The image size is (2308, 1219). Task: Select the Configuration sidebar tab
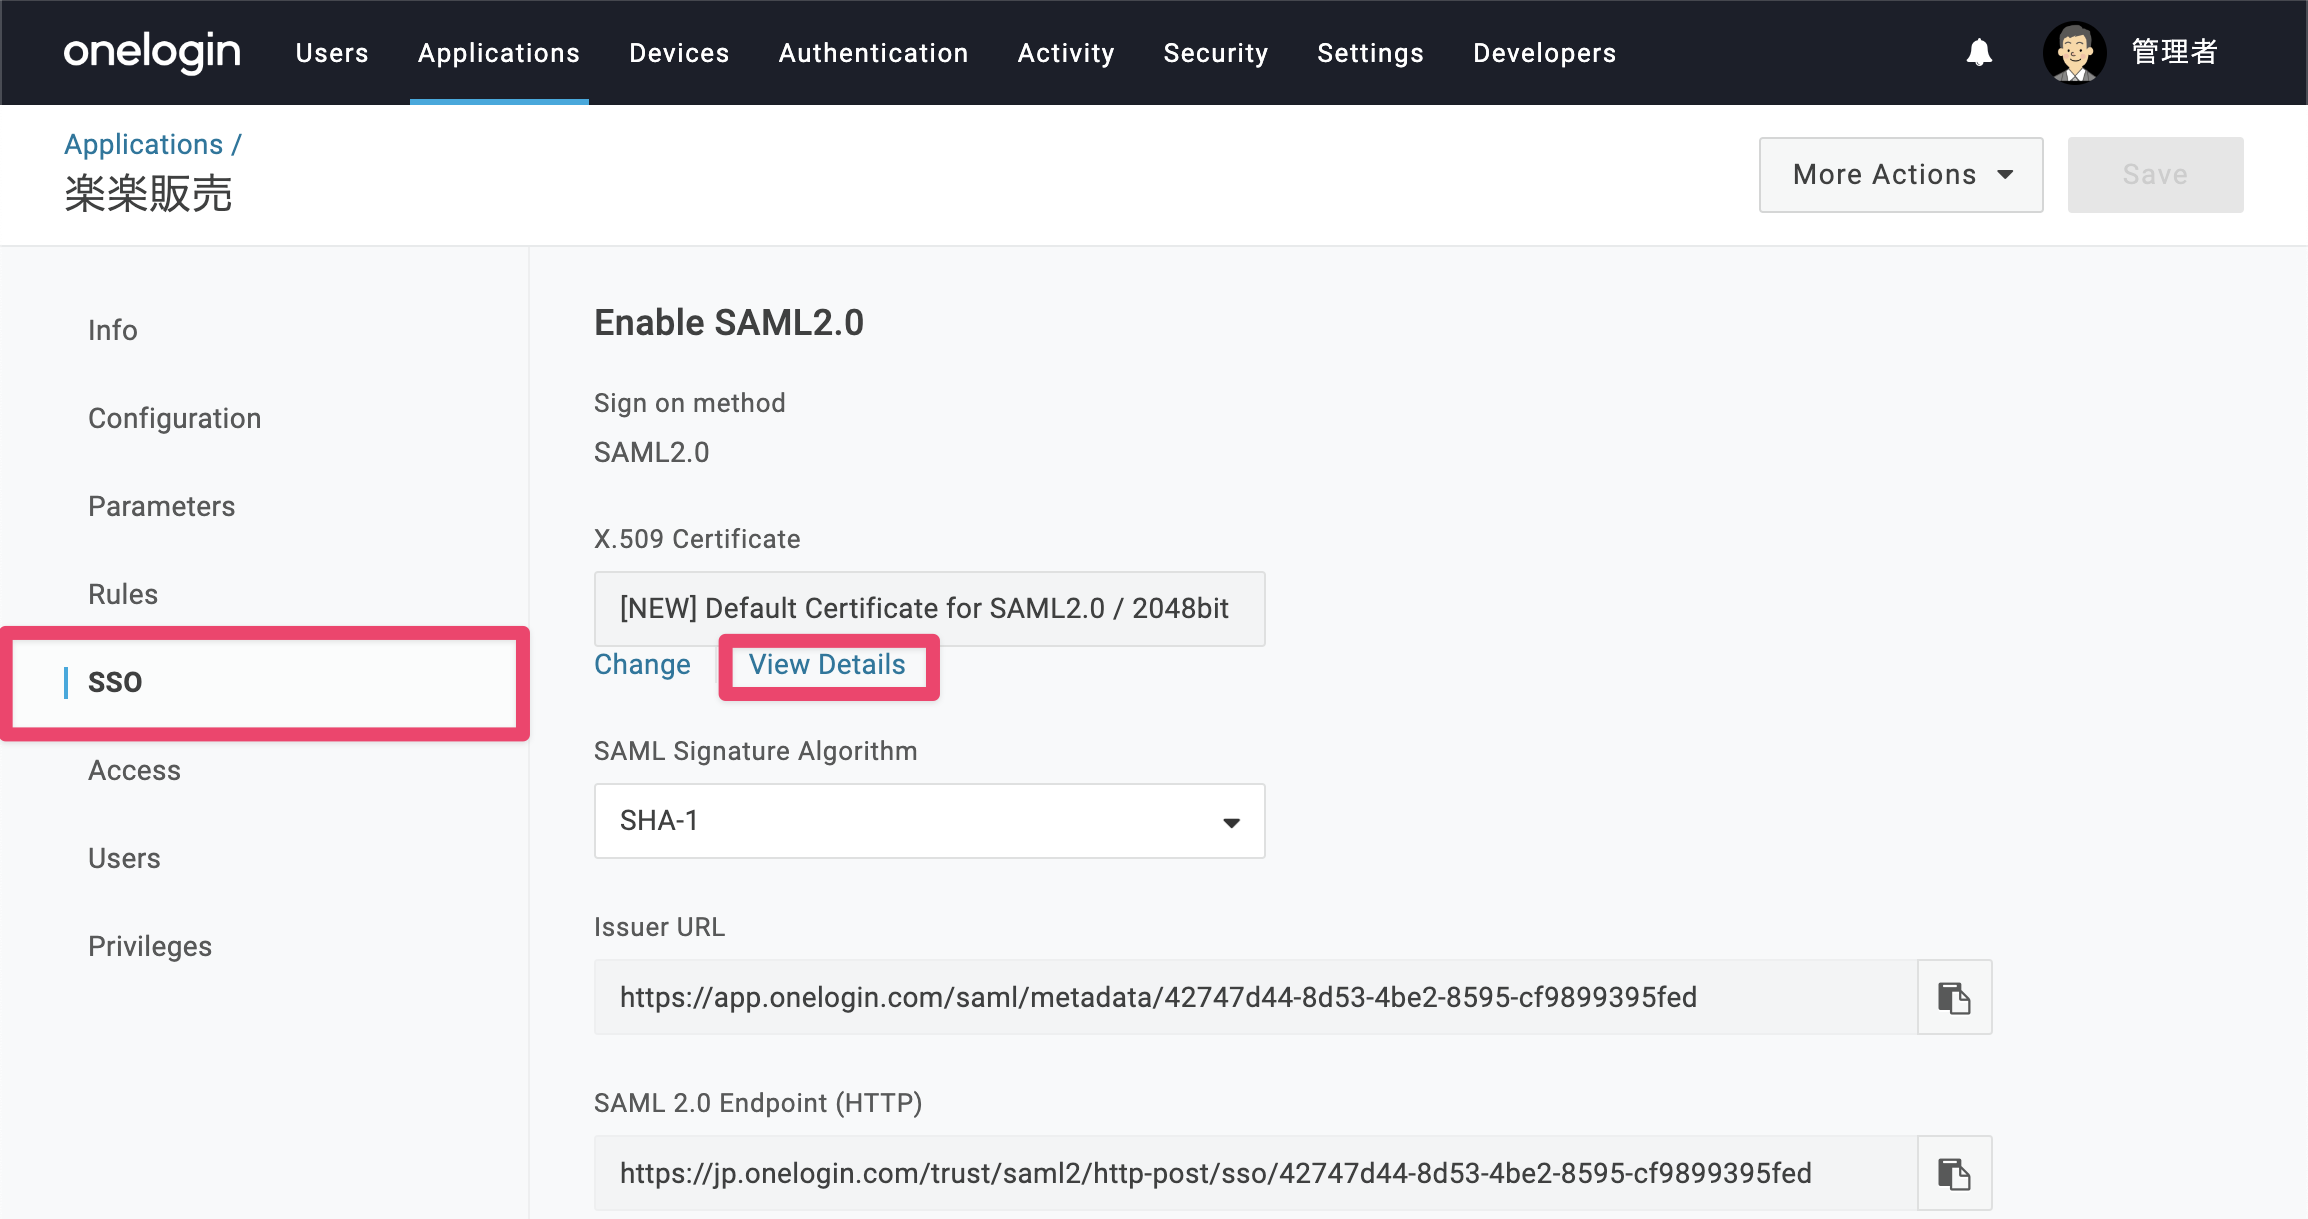tap(175, 418)
